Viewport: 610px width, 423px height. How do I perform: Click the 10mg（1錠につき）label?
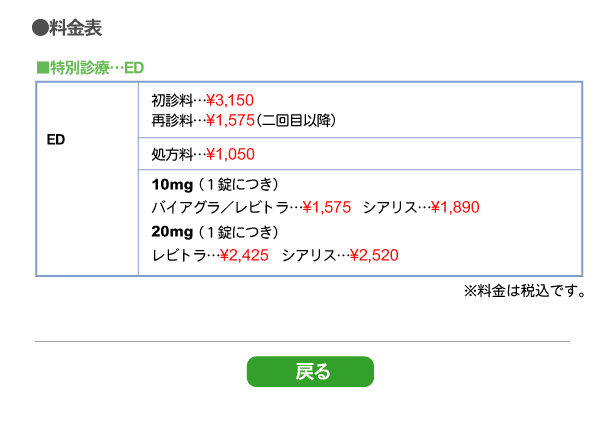(x=215, y=184)
